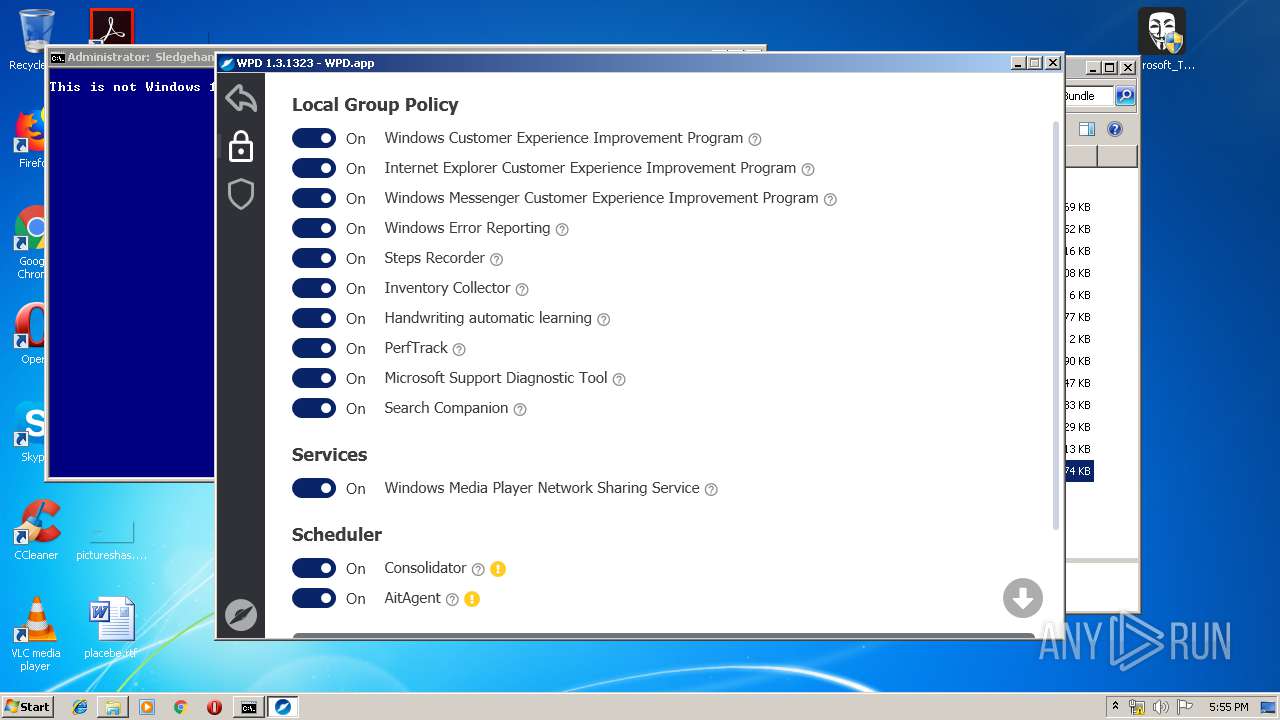Show help for Consolidator task
The image size is (1280, 720).
[478, 569]
